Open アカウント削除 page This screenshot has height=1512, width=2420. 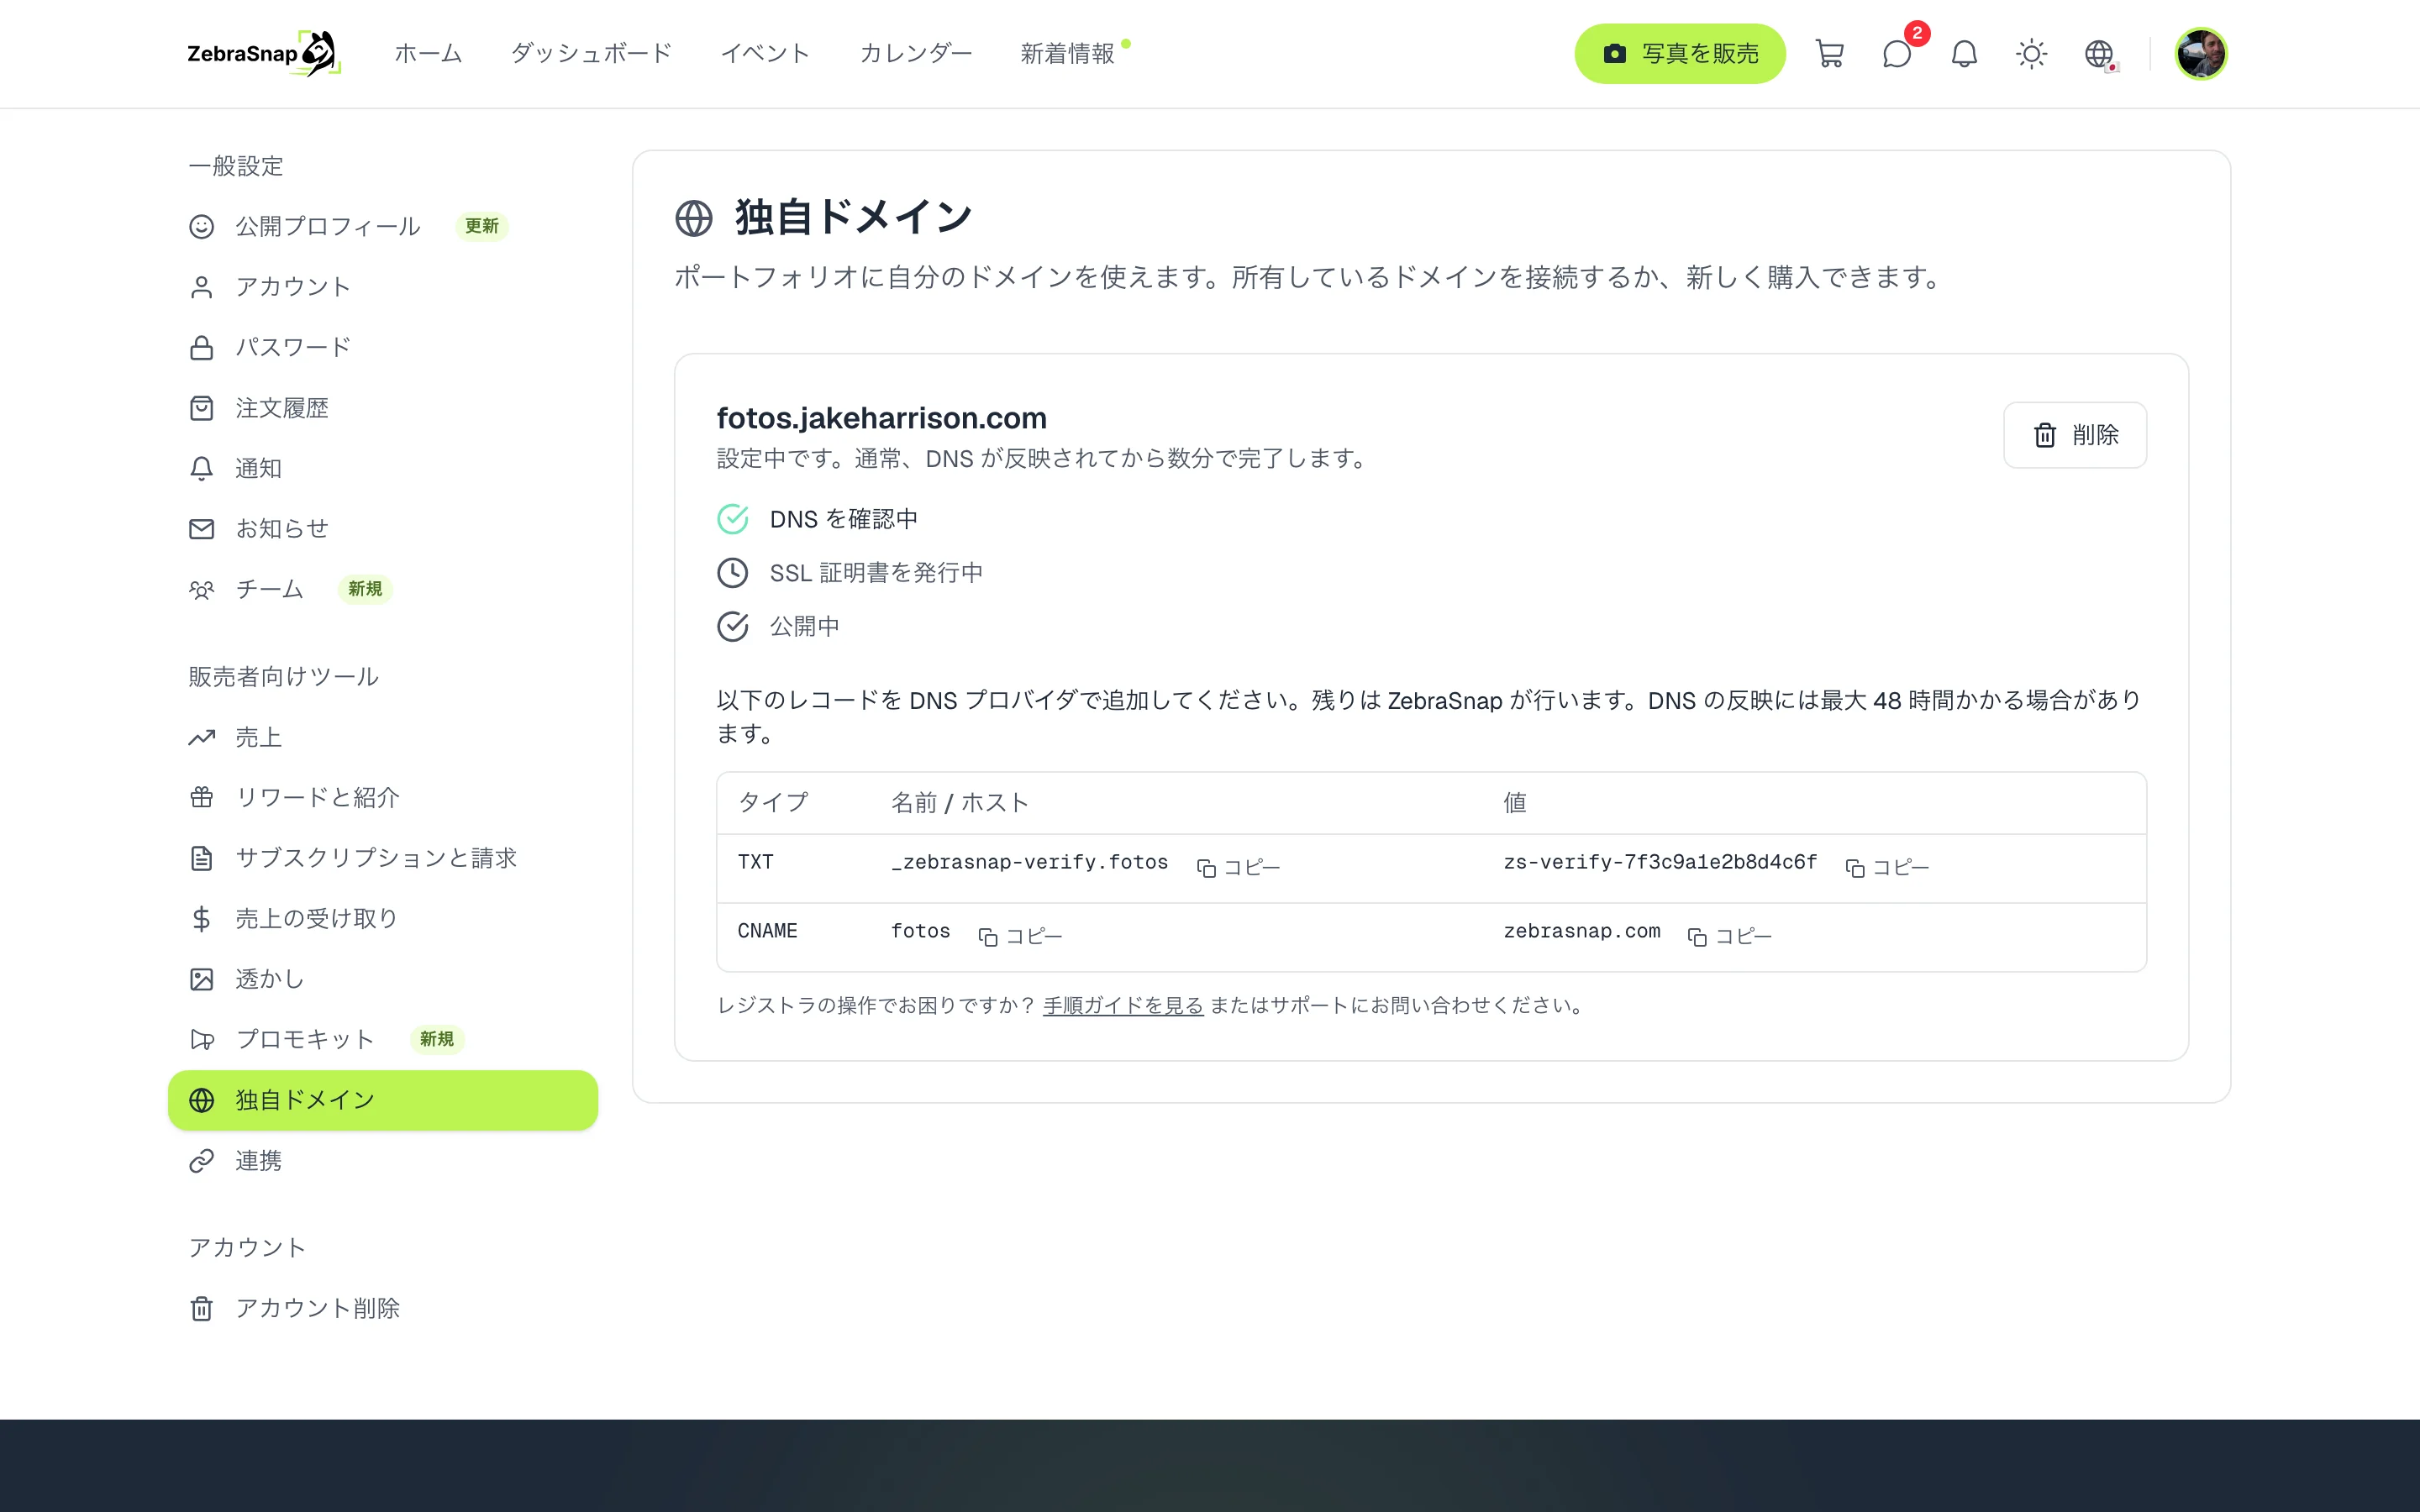[x=383, y=1308]
